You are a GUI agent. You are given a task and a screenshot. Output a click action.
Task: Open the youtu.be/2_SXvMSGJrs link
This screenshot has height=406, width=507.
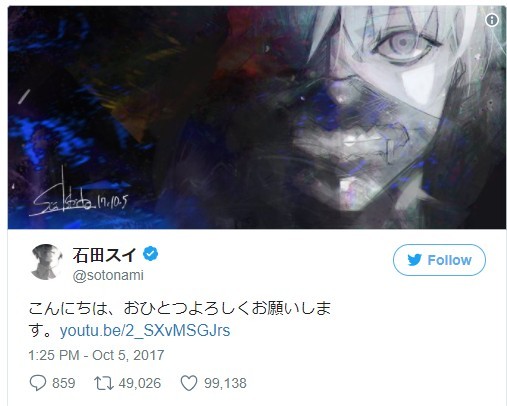tap(145, 331)
